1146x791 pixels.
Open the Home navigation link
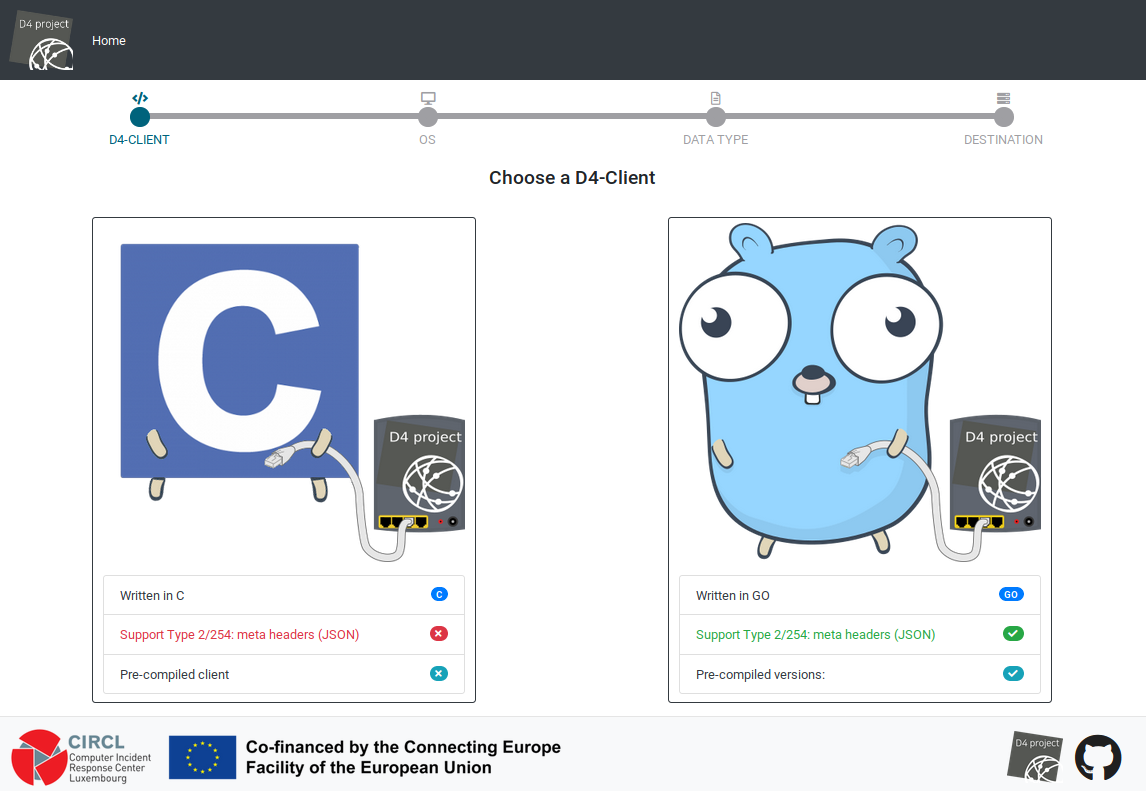[x=109, y=41]
